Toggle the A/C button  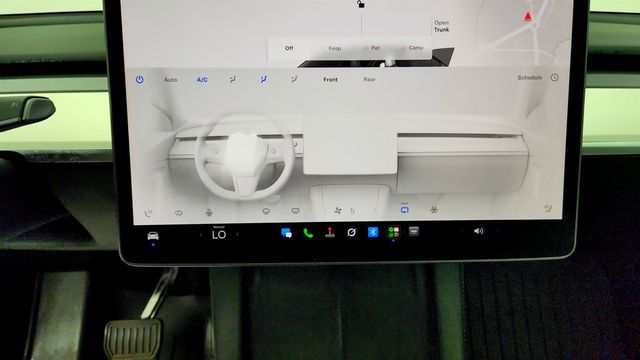pos(202,80)
